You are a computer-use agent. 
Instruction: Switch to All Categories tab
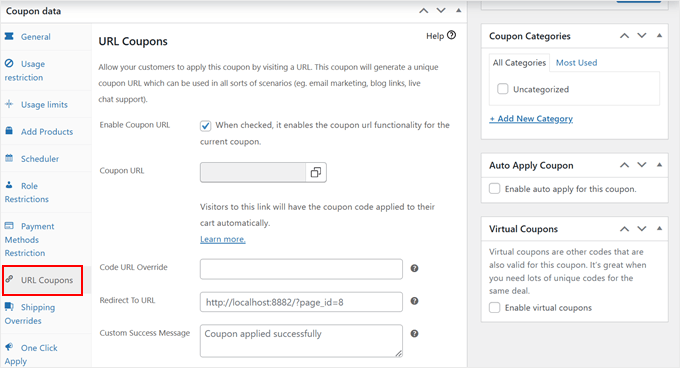pyautogui.click(x=519, y=62)
